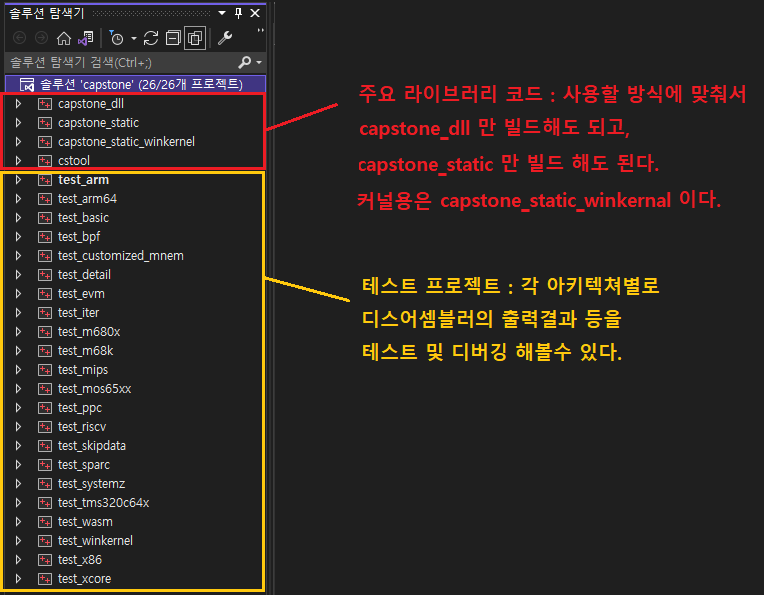Viewport: 764px width, 595px height.
Task: Expand the test_arm64 project
Action: tap(18, 198)
